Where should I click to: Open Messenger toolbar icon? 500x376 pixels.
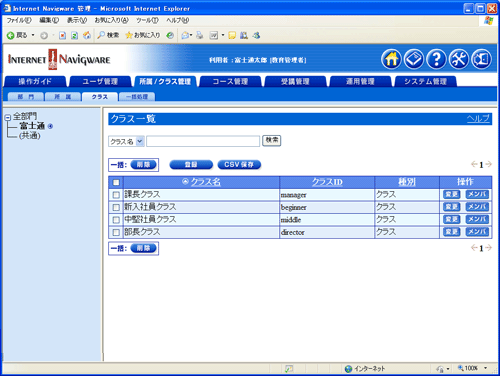coord(256,35)
